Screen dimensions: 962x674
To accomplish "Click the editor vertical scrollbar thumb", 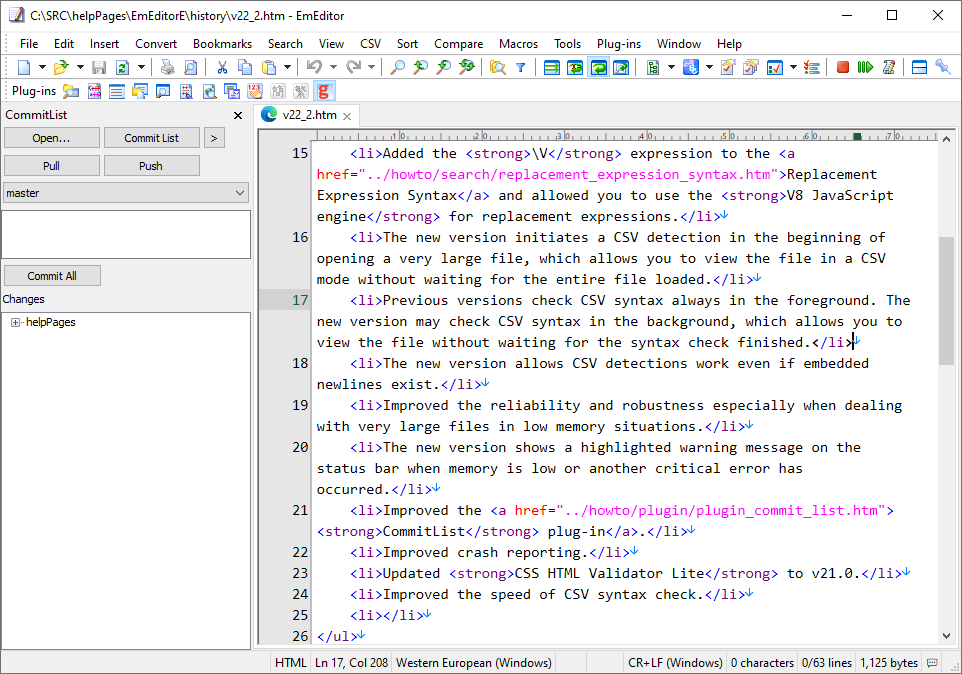I will pos(946,301).
